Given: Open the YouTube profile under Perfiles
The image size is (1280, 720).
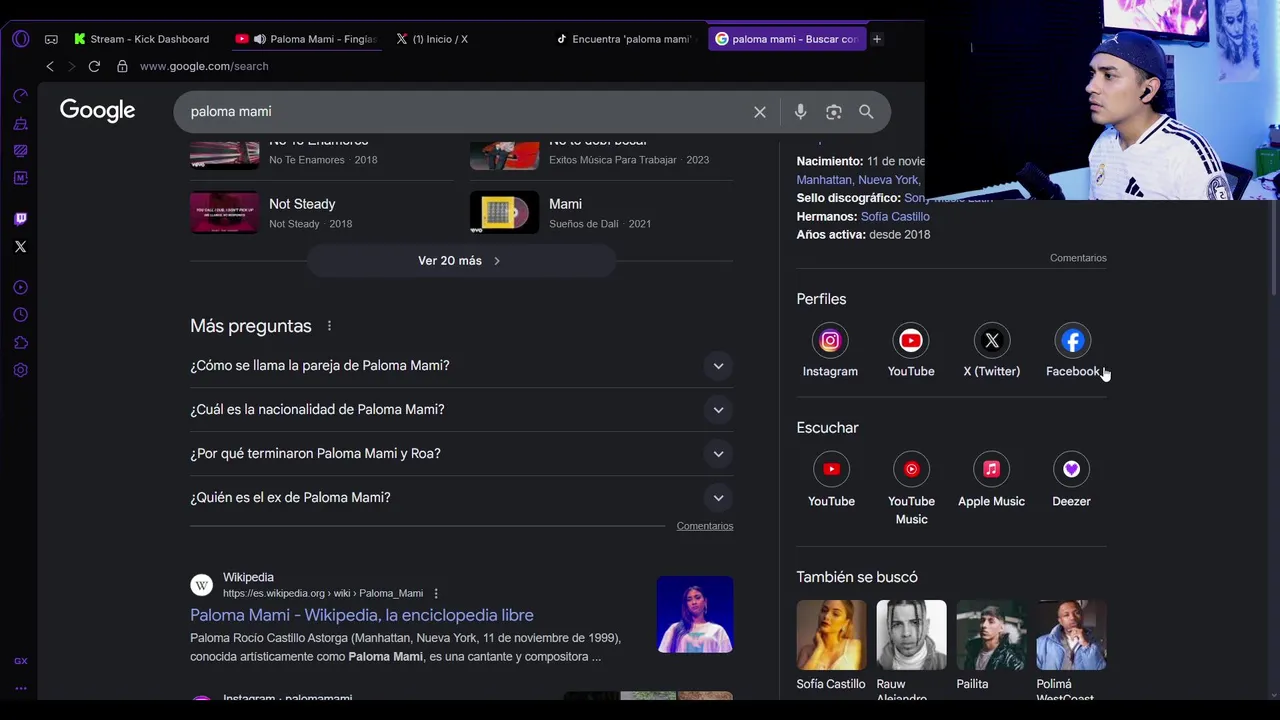Looking at the screenshot, I should pyautogui.click(x=911, y=341).
